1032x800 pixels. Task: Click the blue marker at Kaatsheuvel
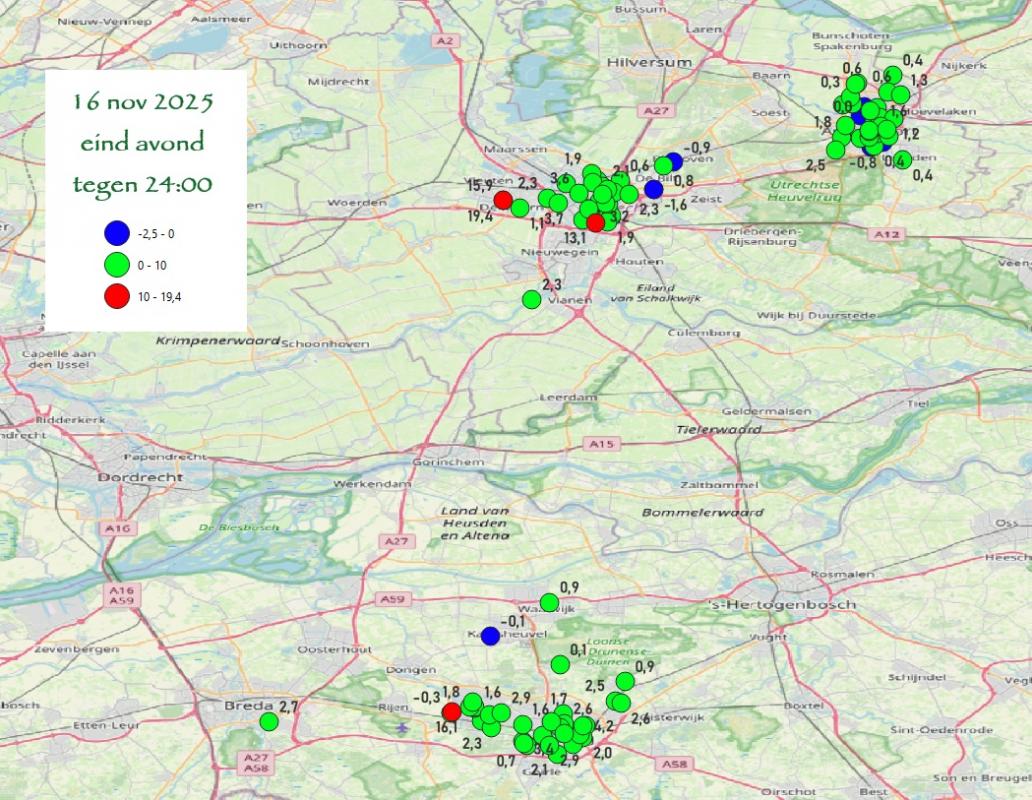point(490,635)
